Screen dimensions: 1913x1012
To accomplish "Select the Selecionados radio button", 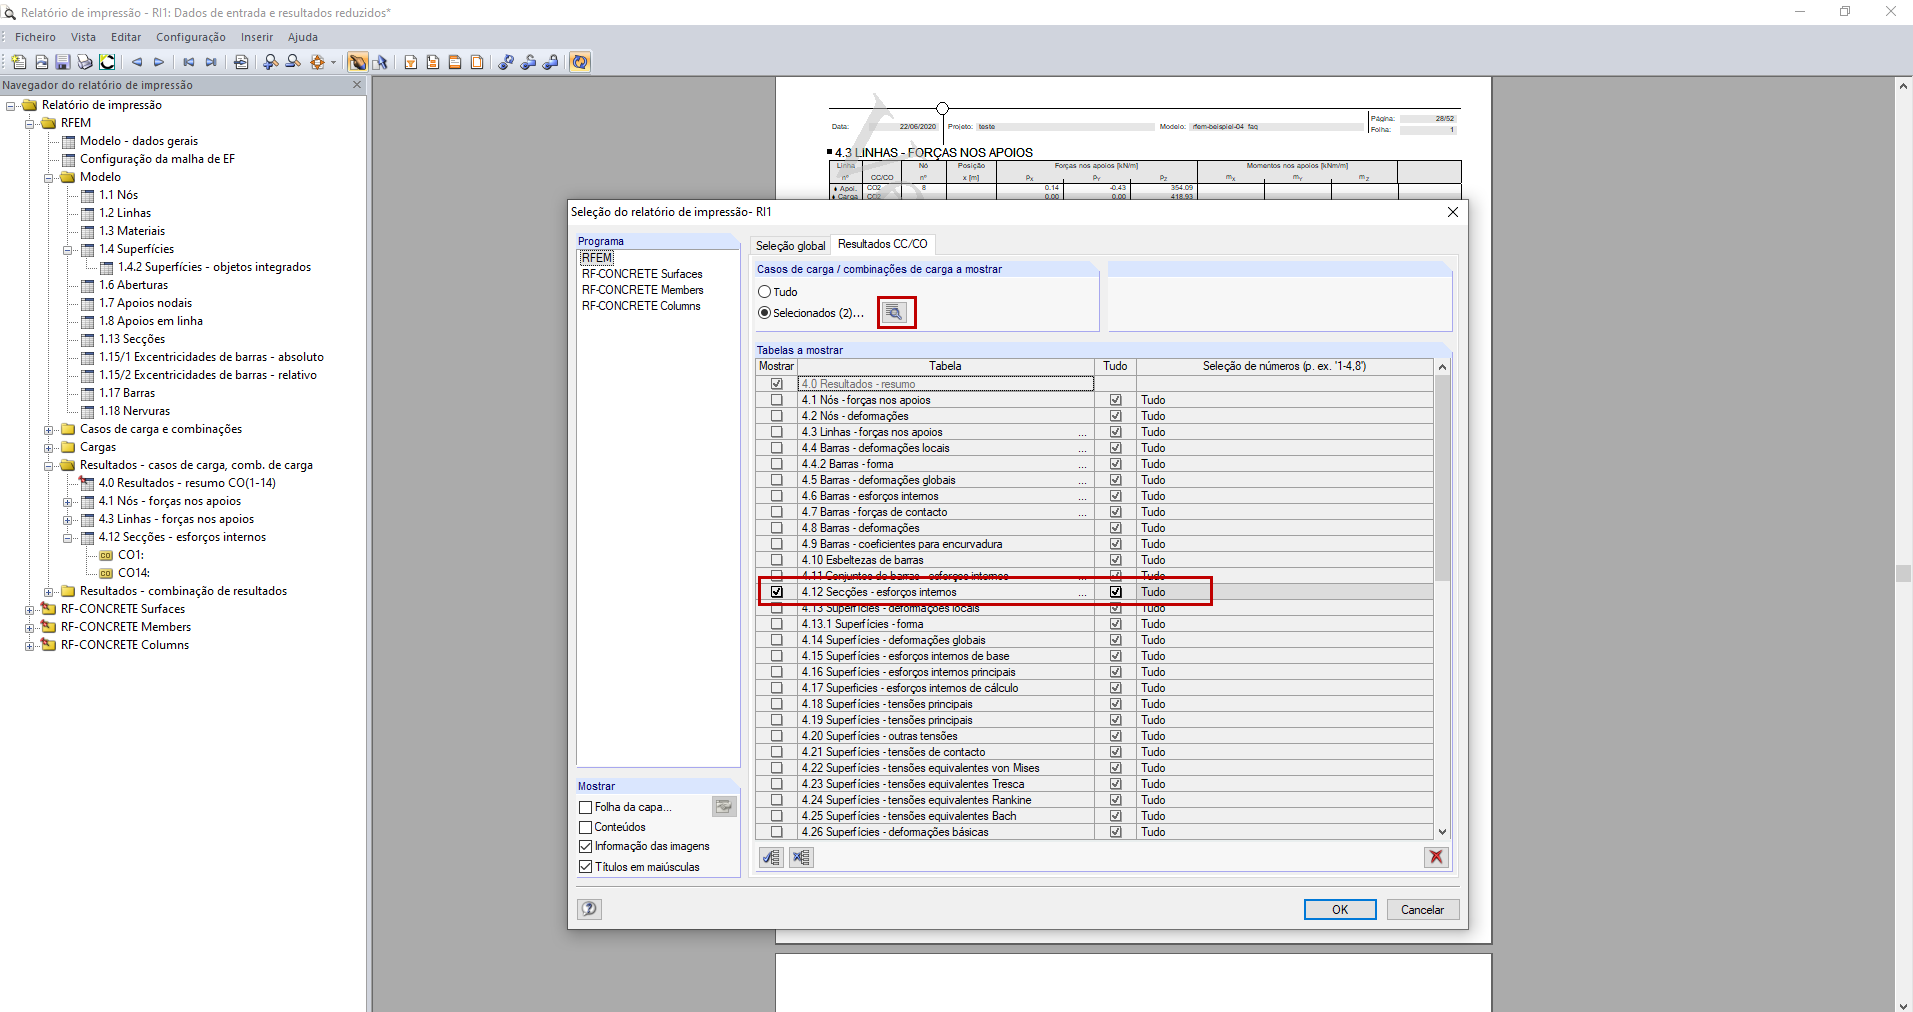I will pos(765,313).
